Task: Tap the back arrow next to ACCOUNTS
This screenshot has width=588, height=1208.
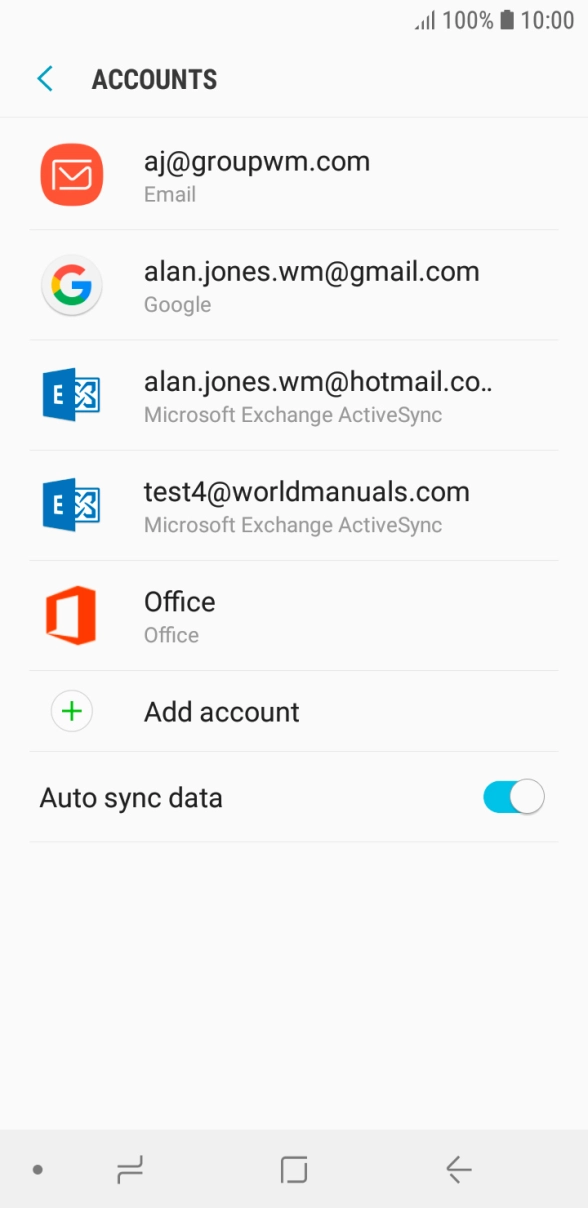Action: 45,79
